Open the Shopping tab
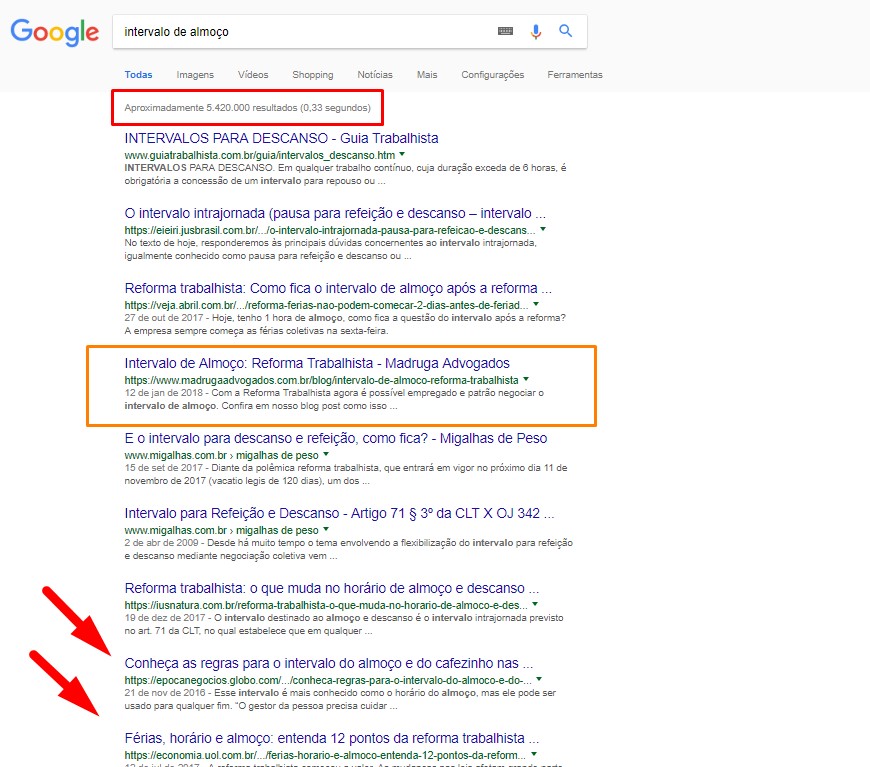 click(313, 74)
